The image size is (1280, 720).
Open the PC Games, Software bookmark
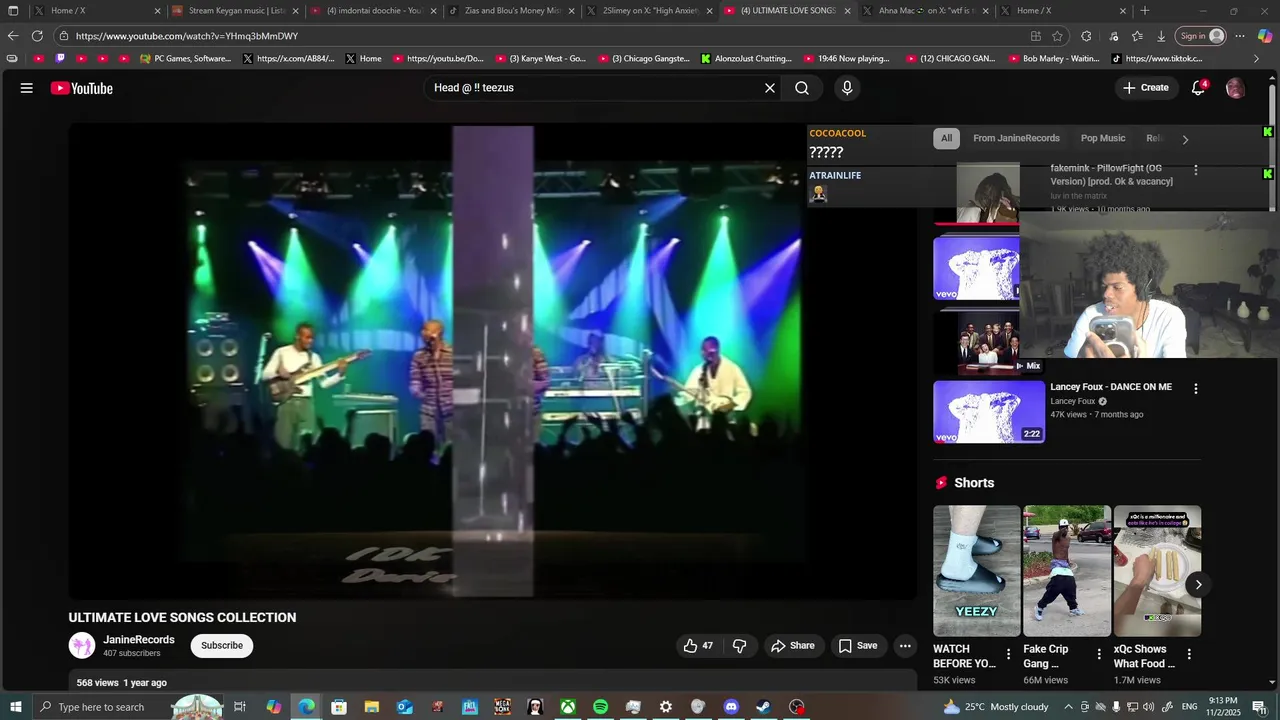click(x=186, y=59)
